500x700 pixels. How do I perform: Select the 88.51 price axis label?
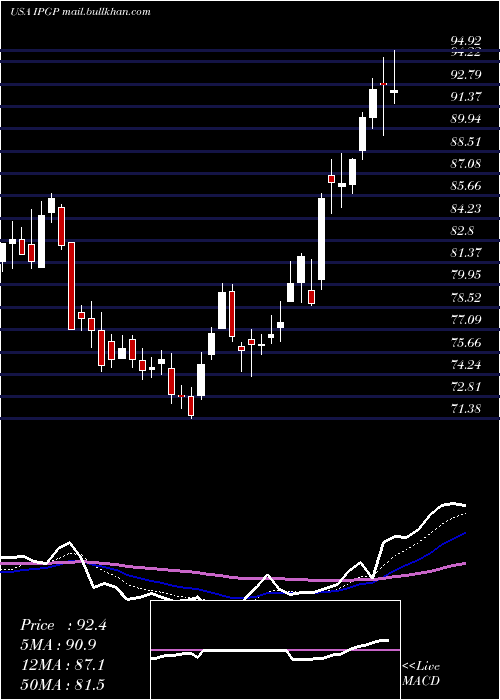[x=466, y=142]
